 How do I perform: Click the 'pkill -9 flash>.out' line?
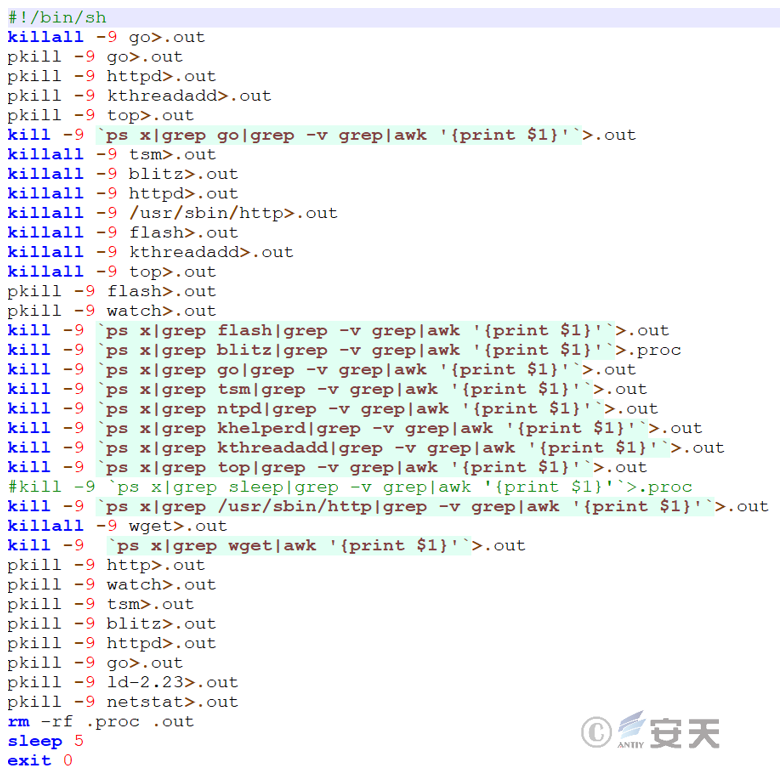(x=112, y=291)
